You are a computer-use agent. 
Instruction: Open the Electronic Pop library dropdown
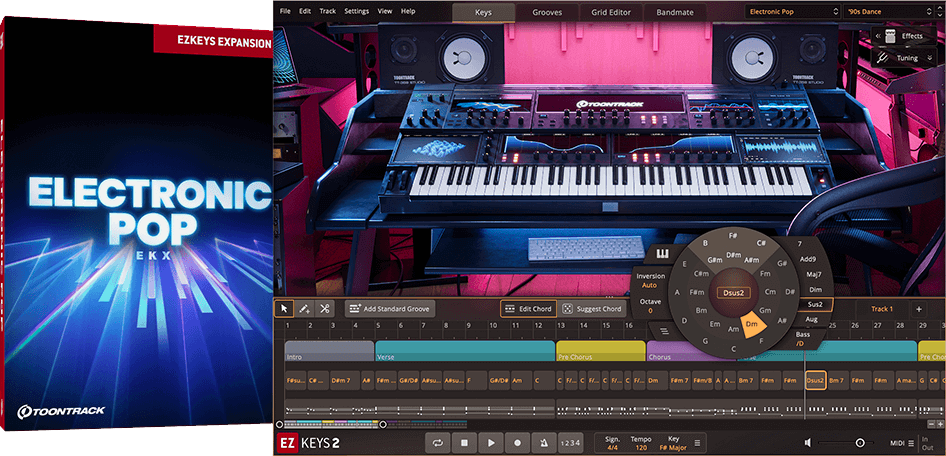(793, 11)
